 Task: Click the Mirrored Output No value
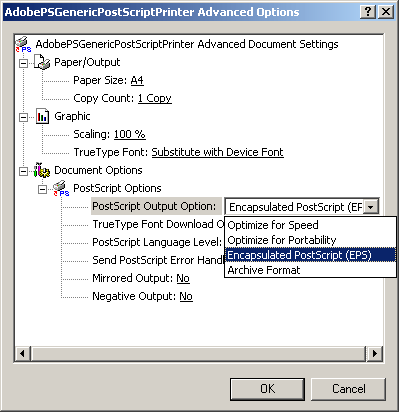(x=183, y=278)
